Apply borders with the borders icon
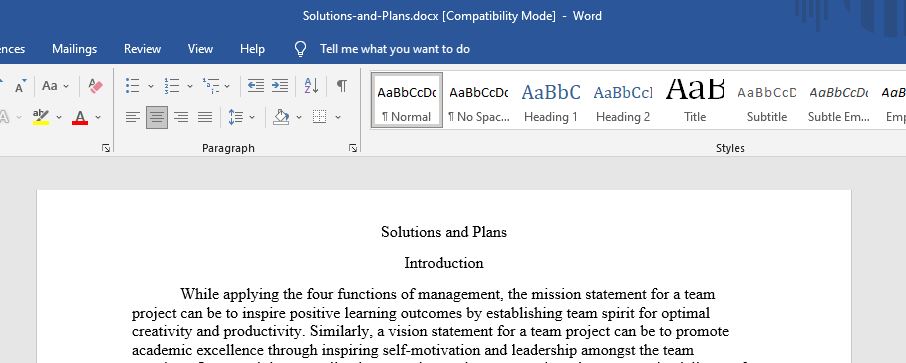Screen dimensions: 906x363 tap(320, 117)
